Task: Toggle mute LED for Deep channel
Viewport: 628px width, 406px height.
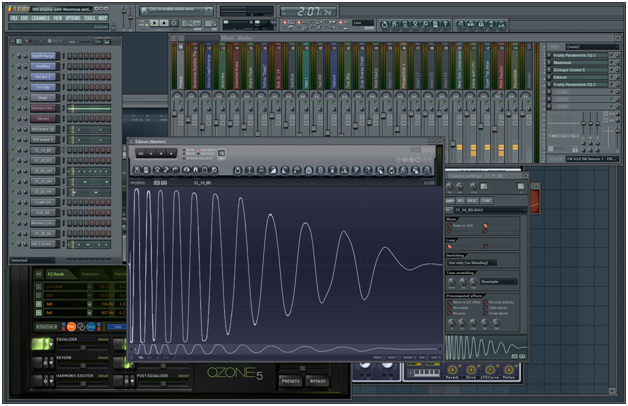Action: 13,98
